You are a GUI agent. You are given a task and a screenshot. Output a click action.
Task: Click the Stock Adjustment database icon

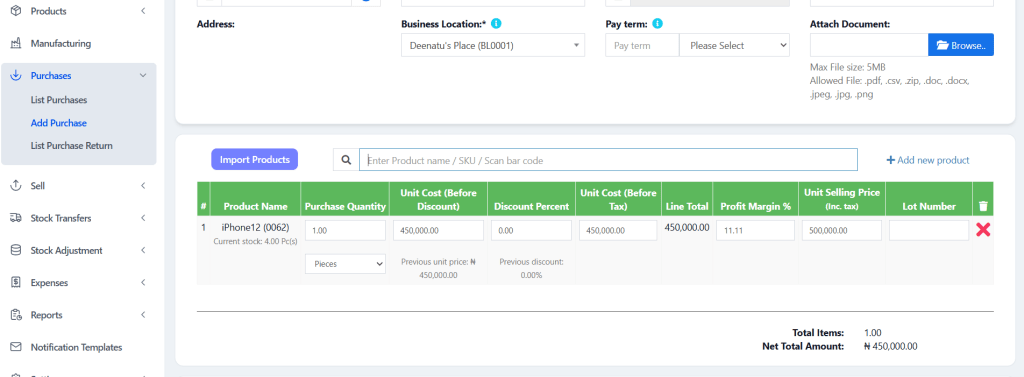click(16, 250)
